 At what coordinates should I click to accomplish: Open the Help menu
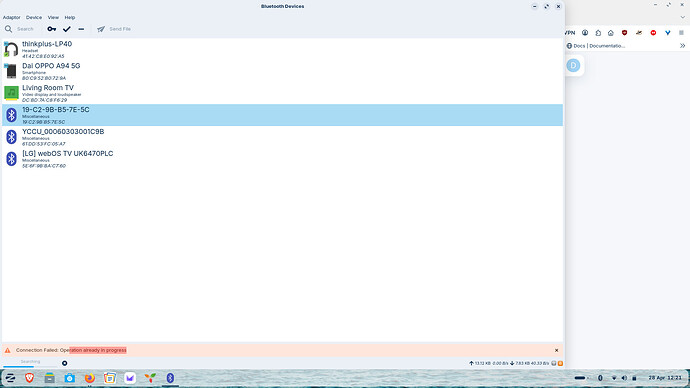(70, 18)
